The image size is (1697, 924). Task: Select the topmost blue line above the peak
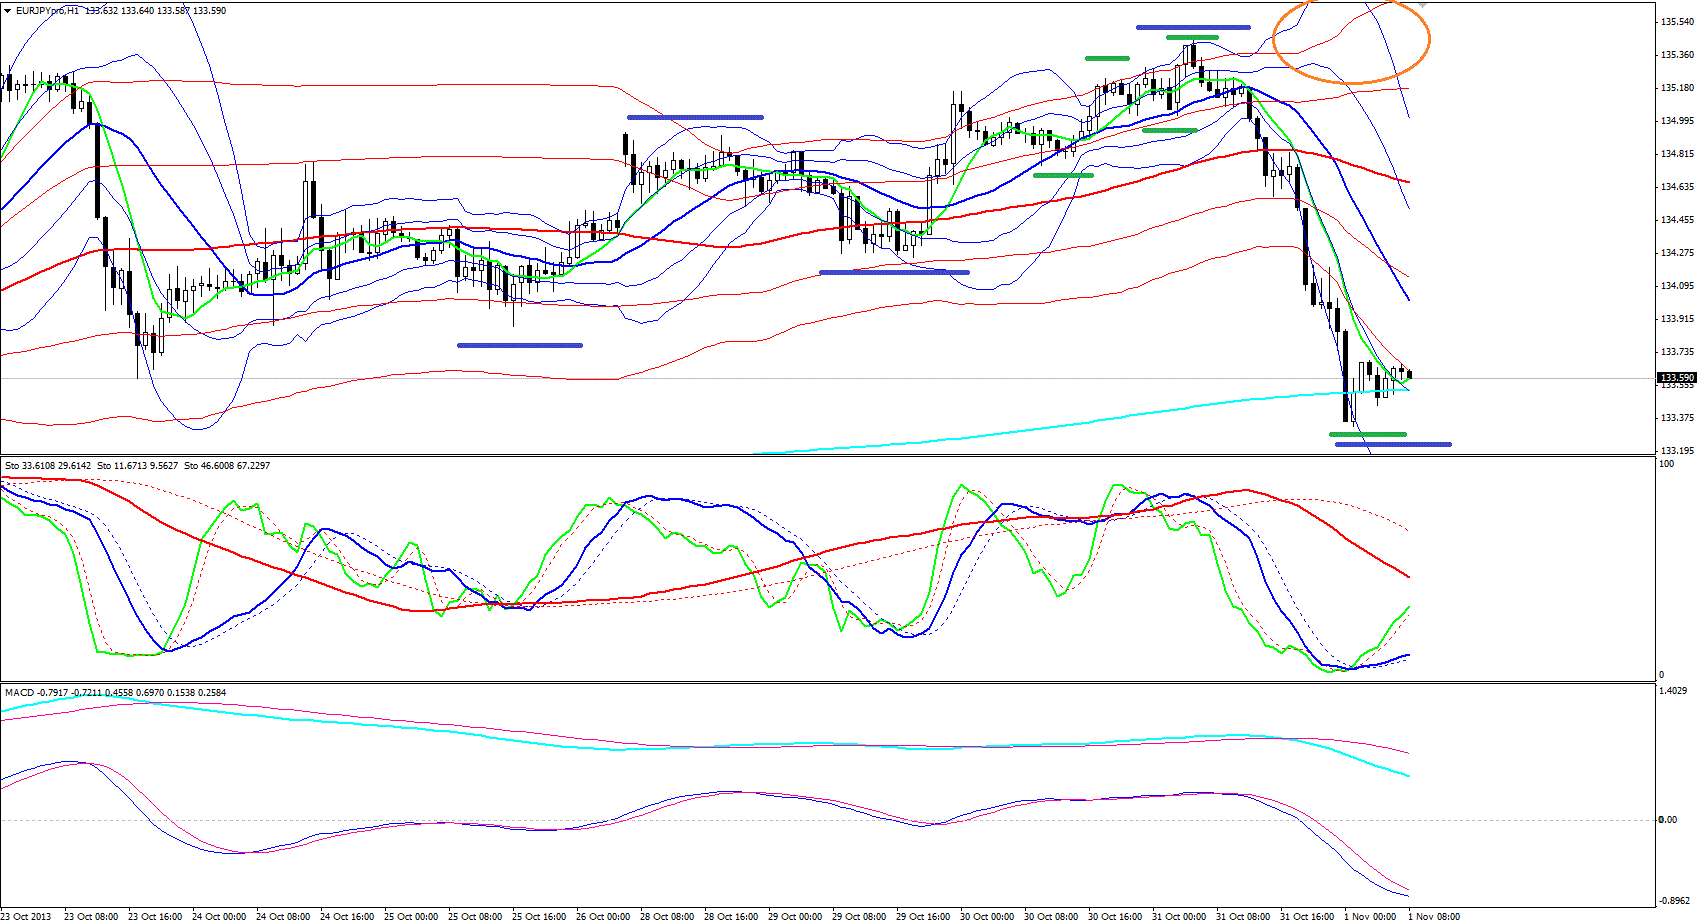(x=1192, y=27)
